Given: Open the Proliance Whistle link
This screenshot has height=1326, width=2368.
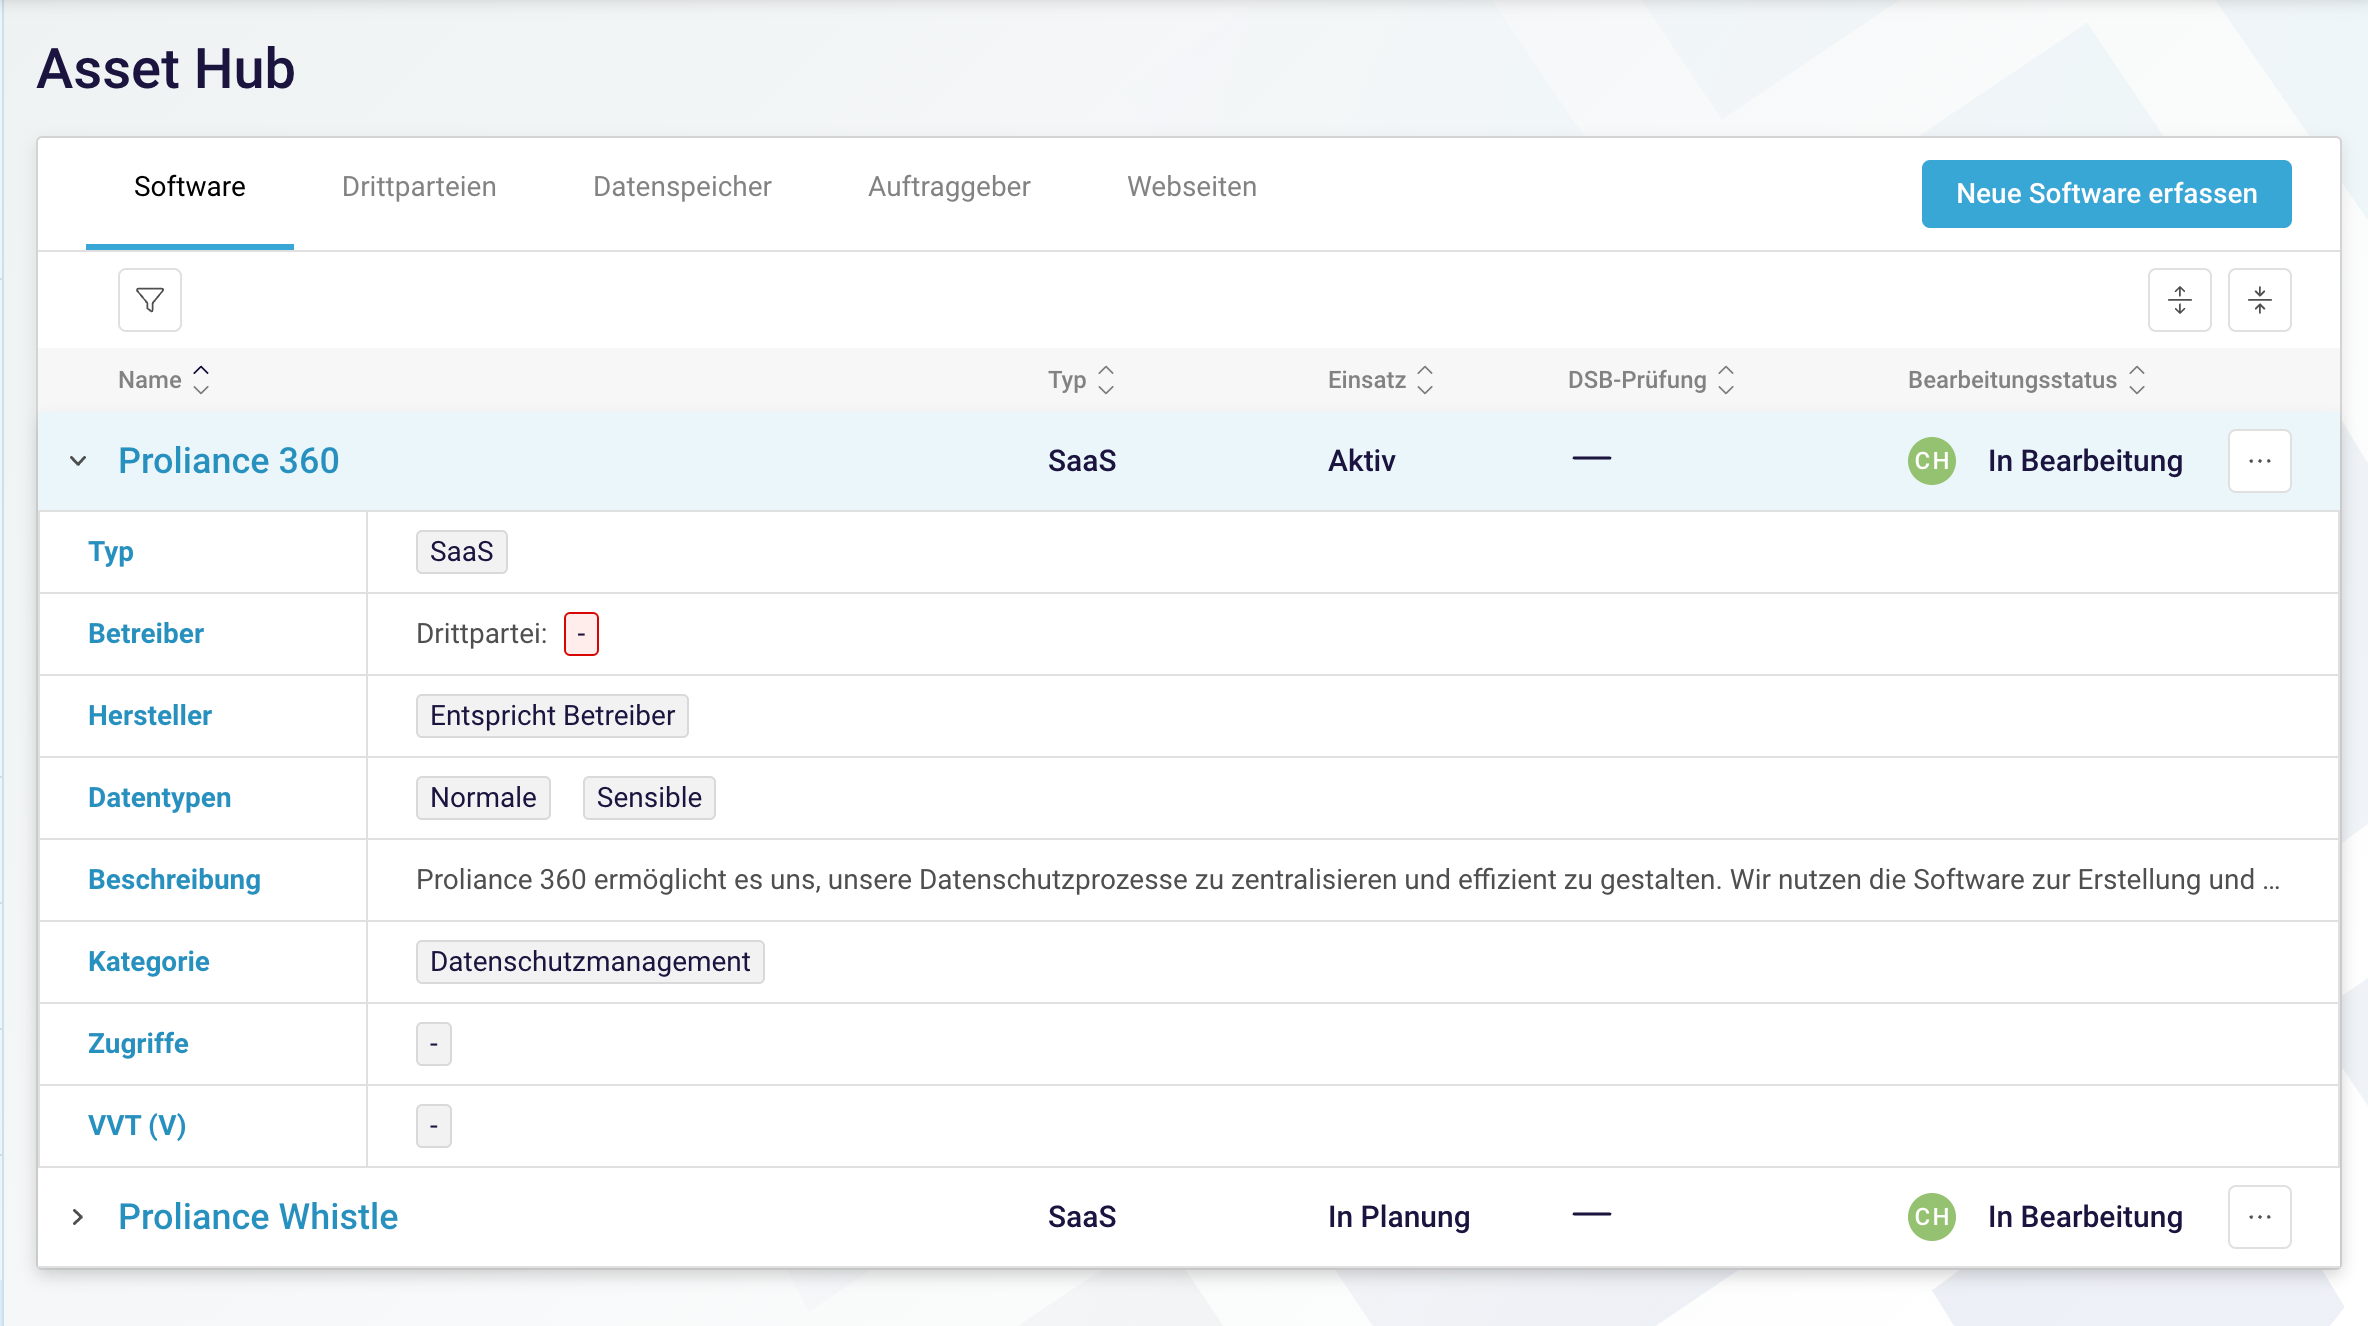Looking at the screenshot, I should (x=258, y=1217).
